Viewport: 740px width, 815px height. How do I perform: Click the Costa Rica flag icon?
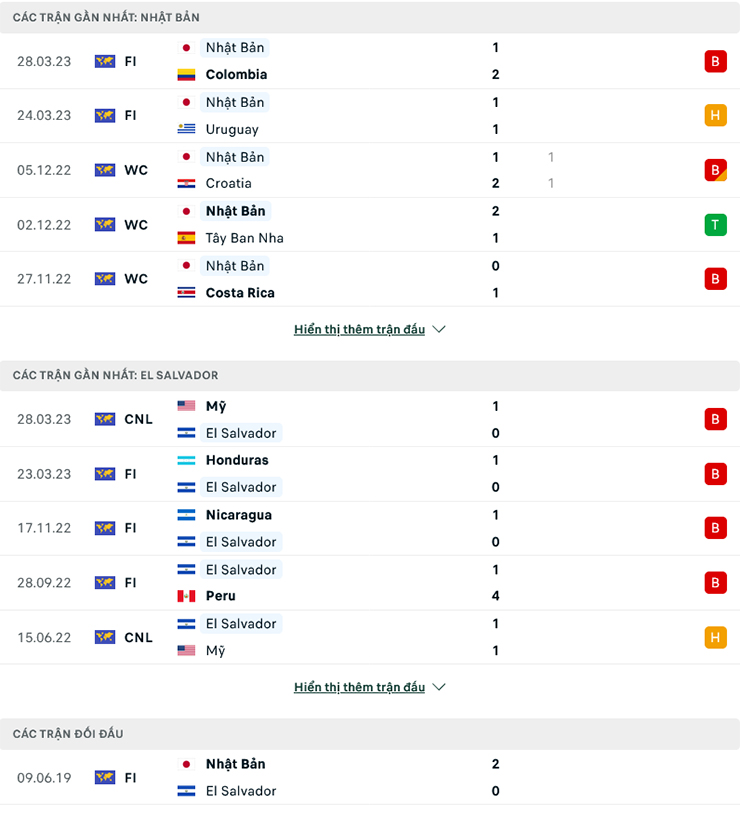click(186, 293)
